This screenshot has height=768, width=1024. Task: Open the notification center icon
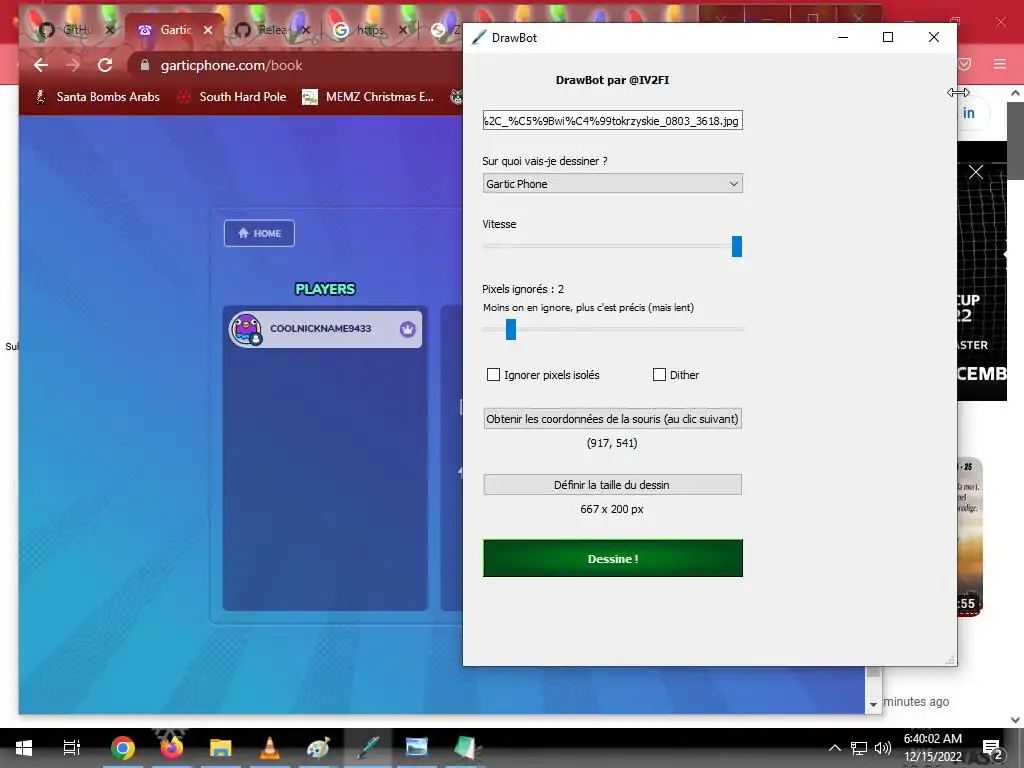coord(992,748)
